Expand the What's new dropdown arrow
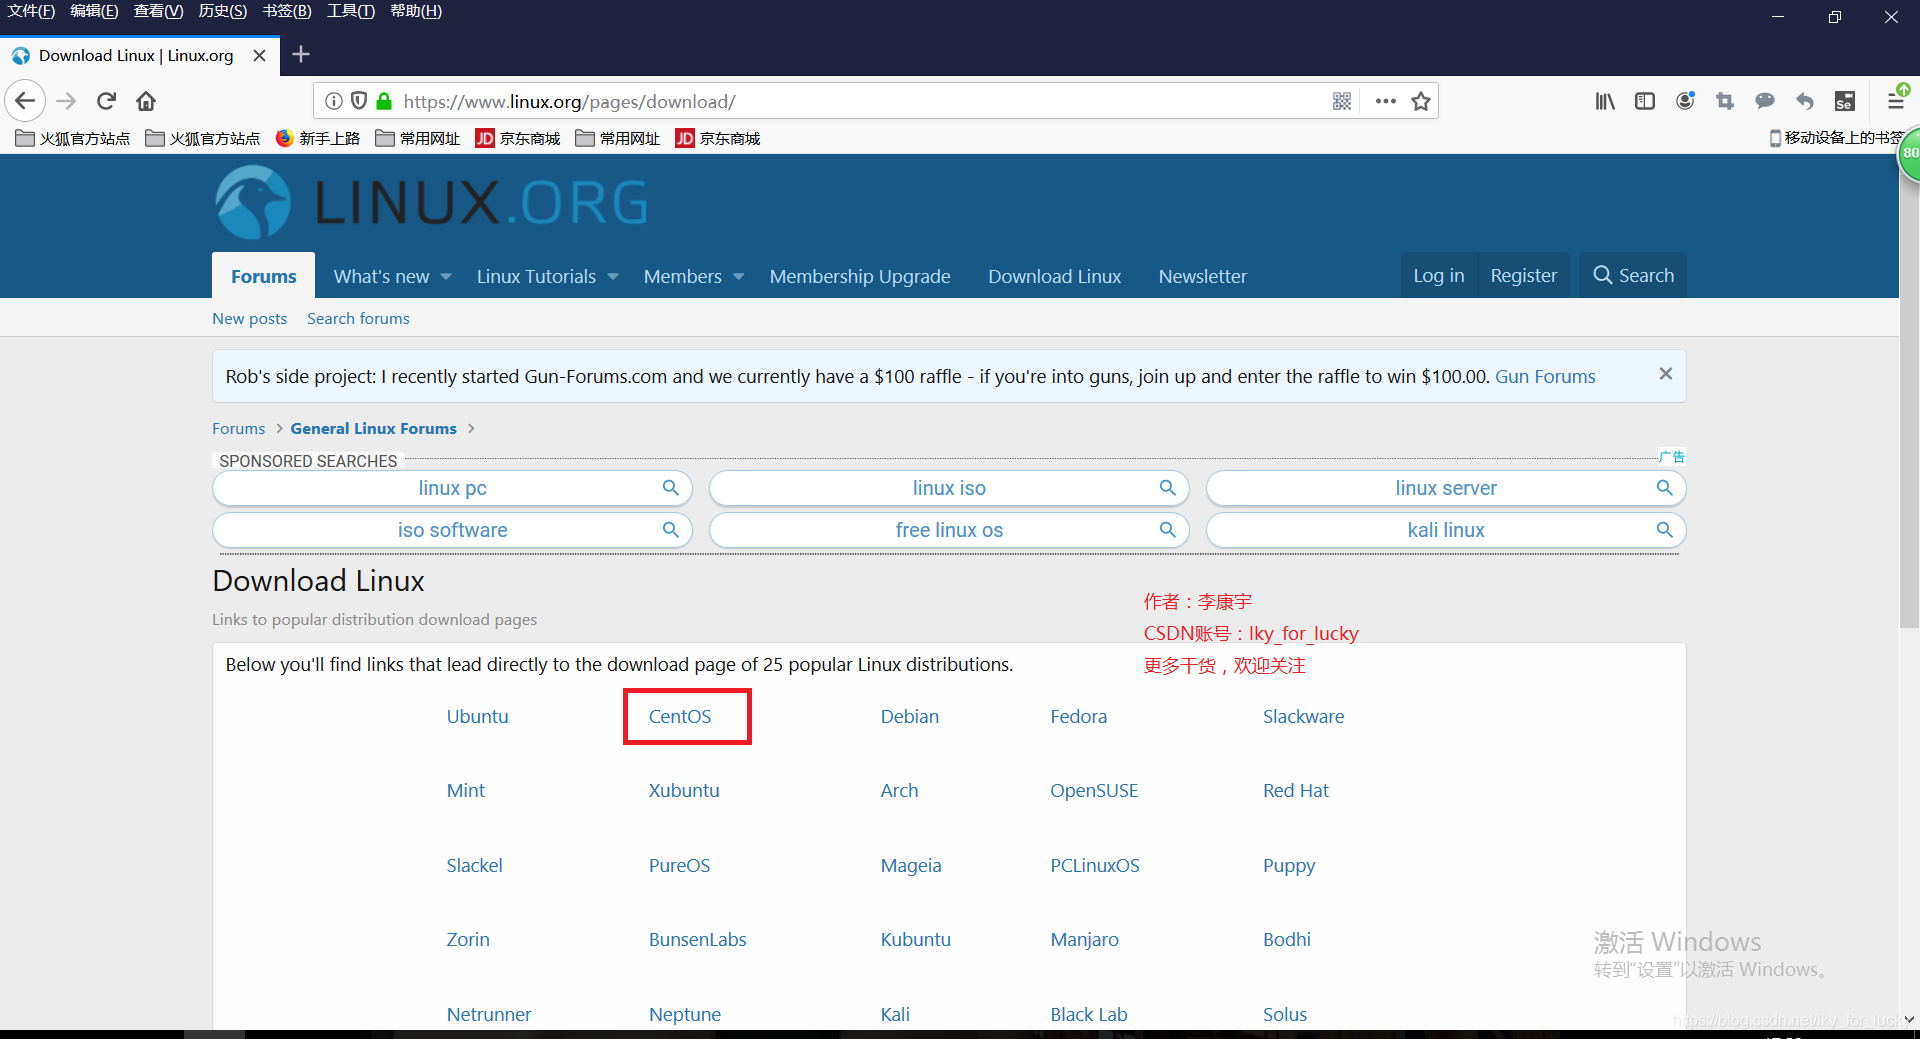 pos(446,277)
